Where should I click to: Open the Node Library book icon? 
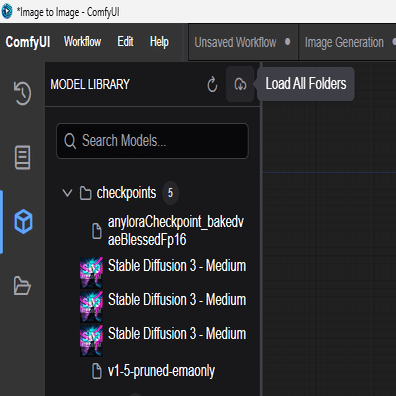[x=22, y=157]
